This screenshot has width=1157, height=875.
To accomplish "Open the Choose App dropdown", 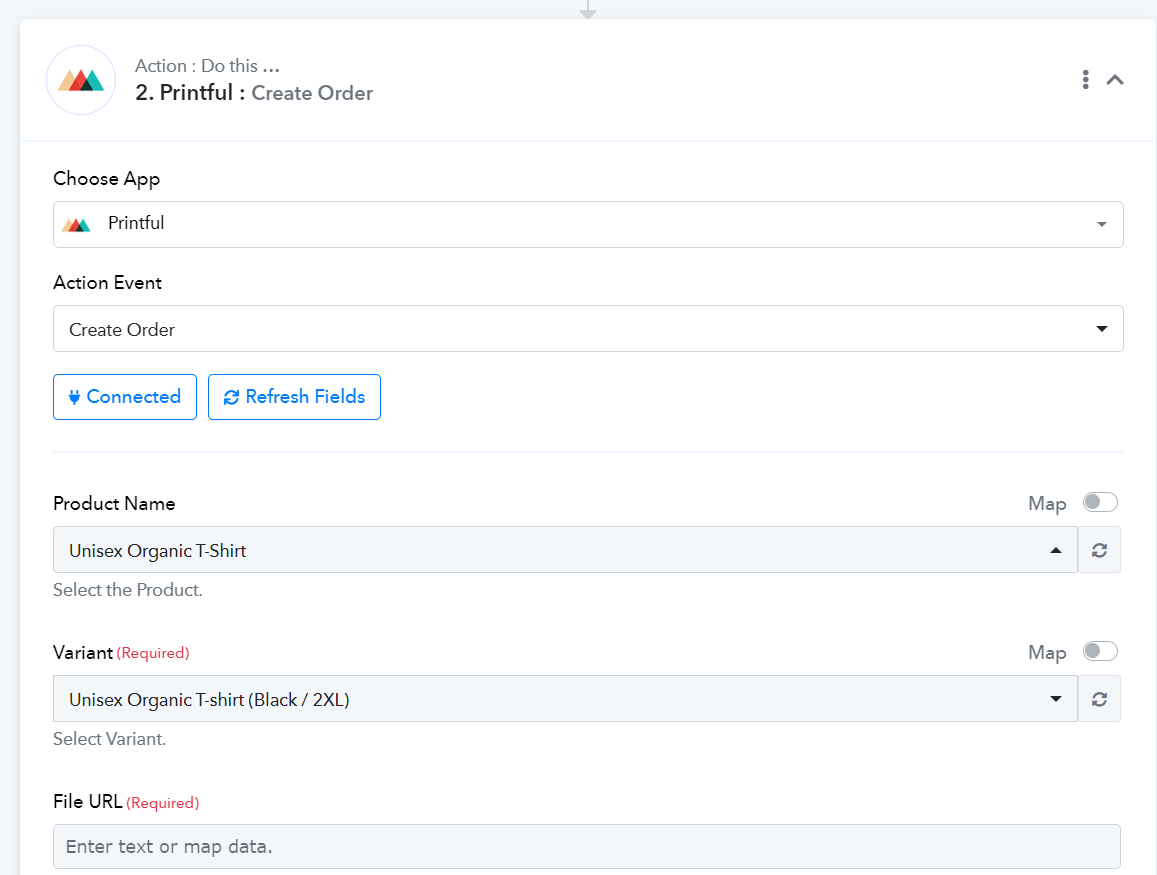I will [587, 224].
